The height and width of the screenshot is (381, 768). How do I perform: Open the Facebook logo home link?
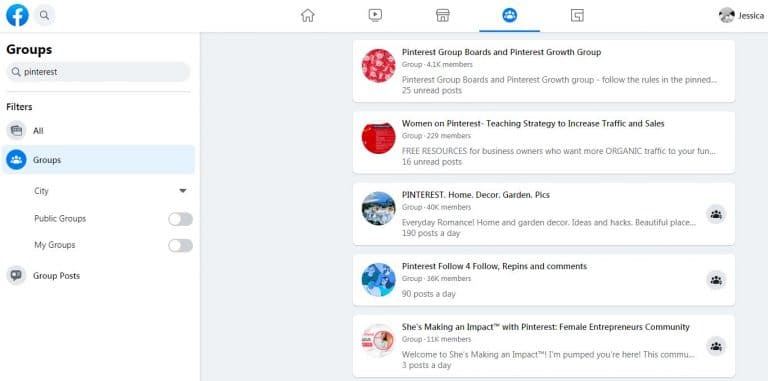pyautogui.click(x=17, y=15)
